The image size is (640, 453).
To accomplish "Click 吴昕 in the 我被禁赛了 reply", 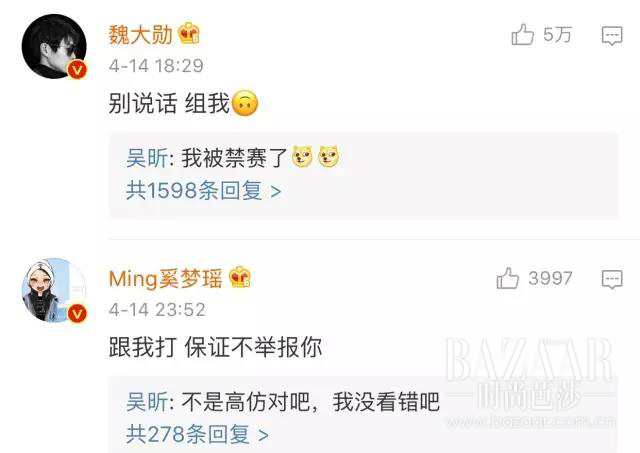I will coord(147,158).
